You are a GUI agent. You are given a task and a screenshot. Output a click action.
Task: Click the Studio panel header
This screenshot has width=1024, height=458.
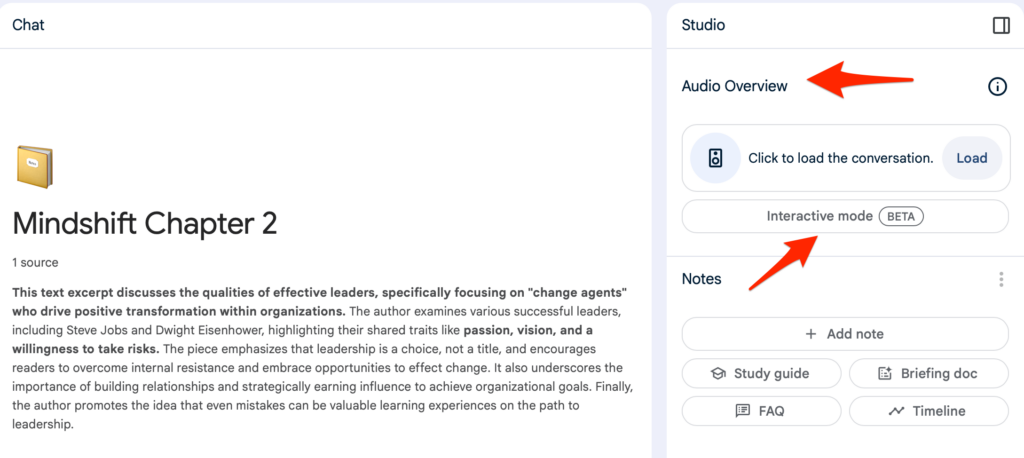[703, 25]
